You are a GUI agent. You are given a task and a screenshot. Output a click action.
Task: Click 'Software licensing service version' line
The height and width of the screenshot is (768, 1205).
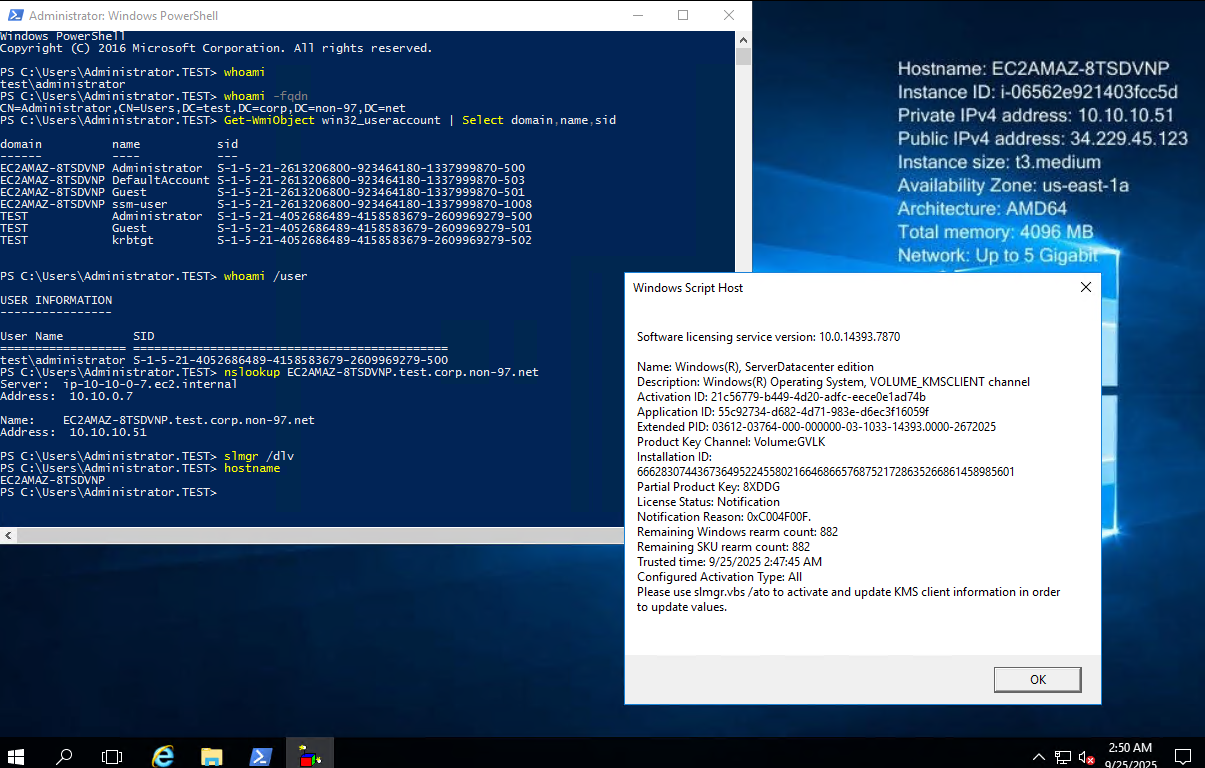click(768, 337)
